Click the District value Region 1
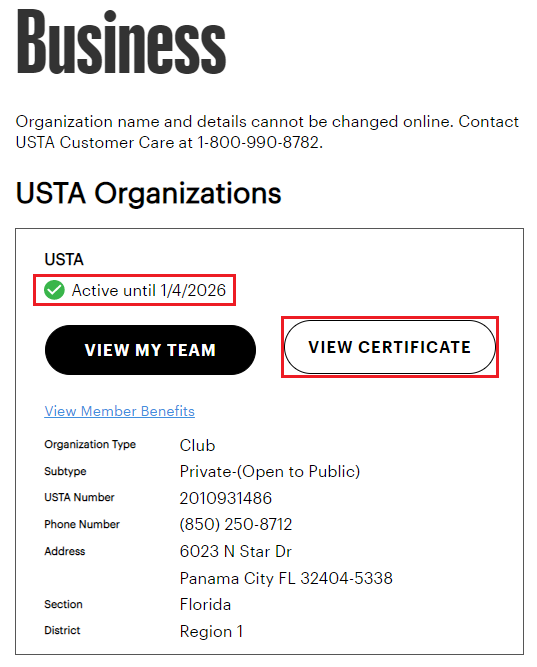Viewport: 537px width, 667px height. coord(211,631)
